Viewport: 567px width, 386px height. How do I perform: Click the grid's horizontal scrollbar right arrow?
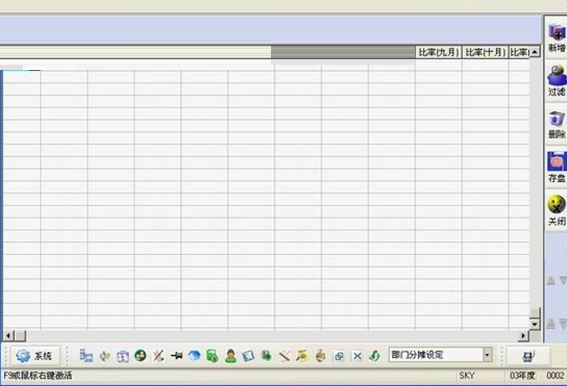[523, 336]
